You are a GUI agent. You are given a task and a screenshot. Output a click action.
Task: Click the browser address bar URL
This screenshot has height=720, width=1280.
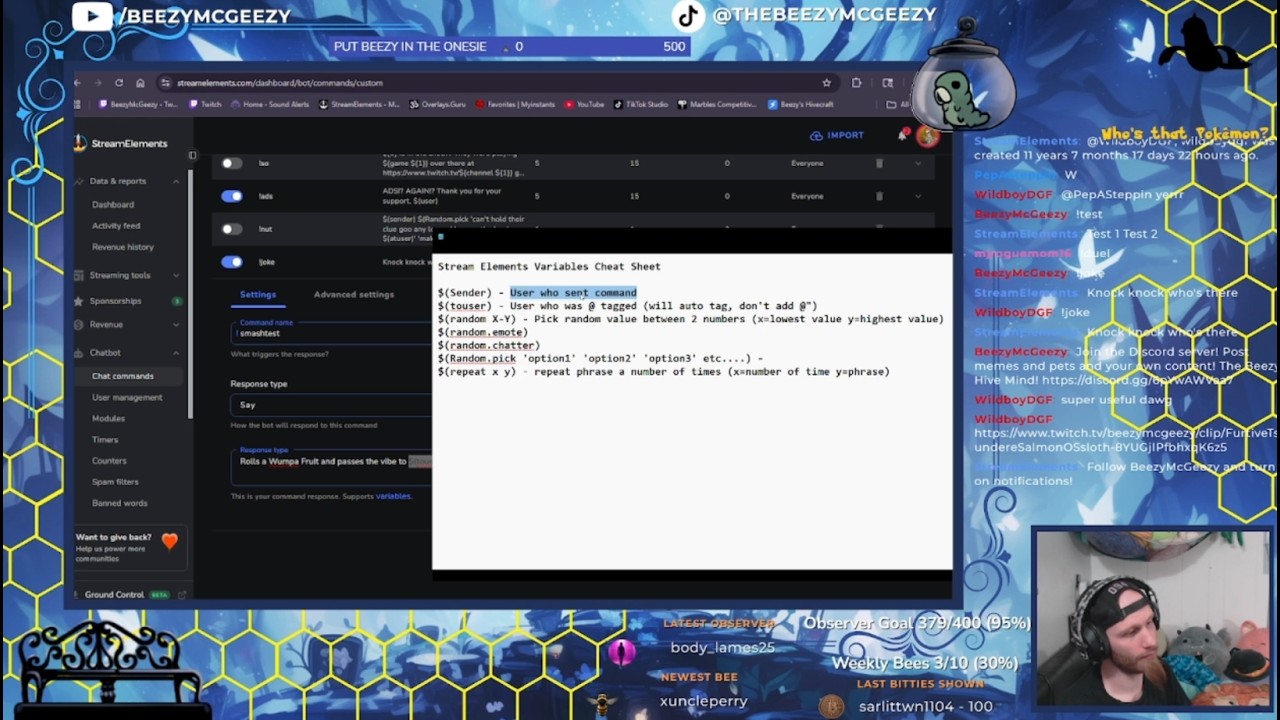pos(280,83)
